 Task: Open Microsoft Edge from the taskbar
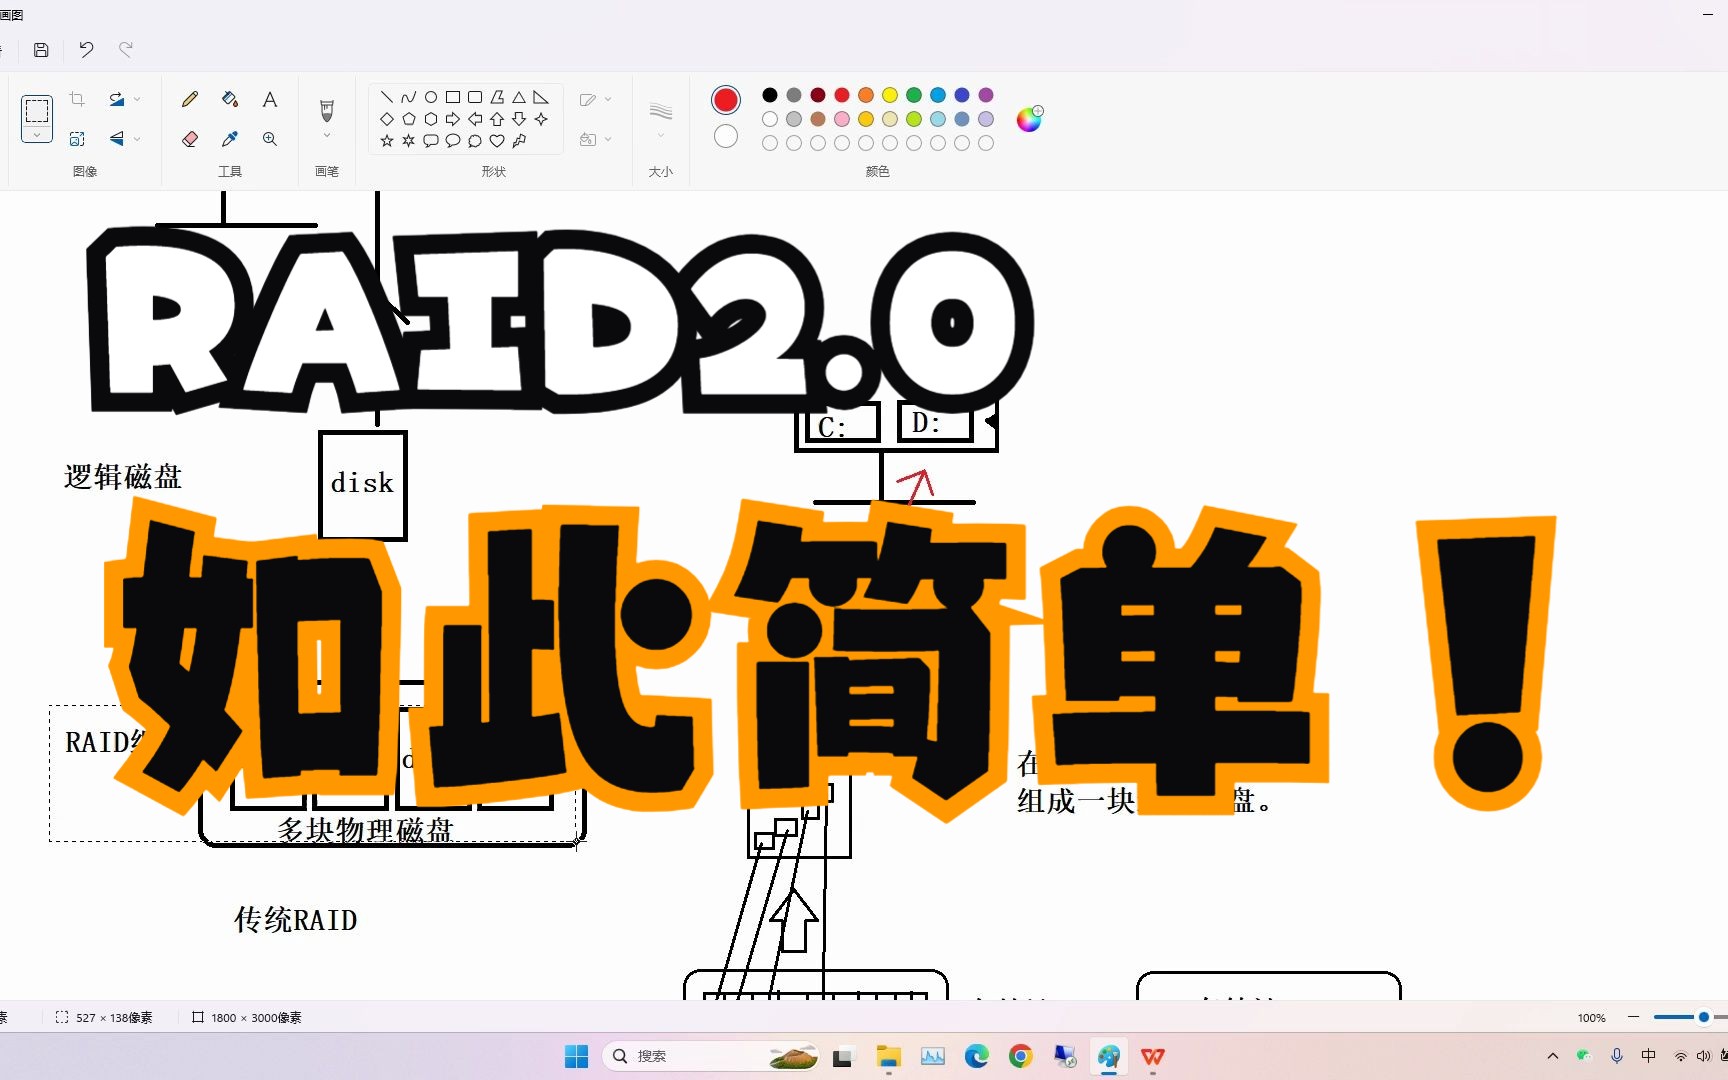pyautogui.click(x=976, y=1056)
